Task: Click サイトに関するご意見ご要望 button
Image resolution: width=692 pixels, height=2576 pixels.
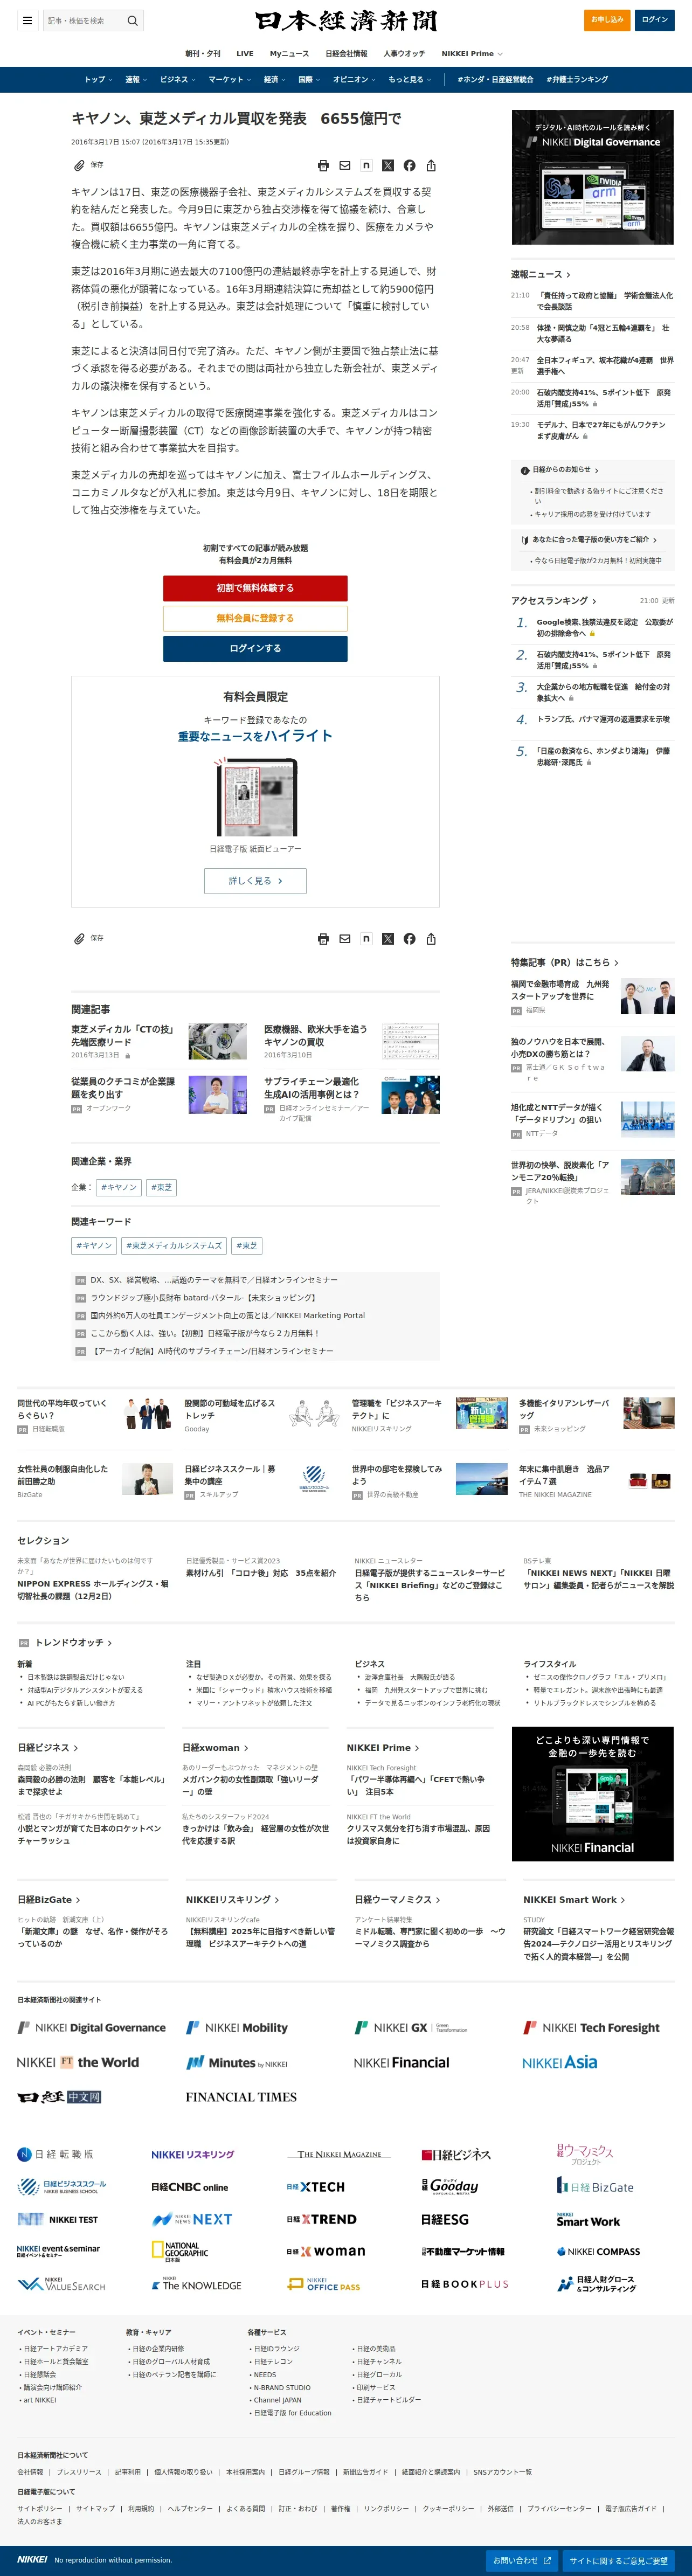Action: point(618,2561)
